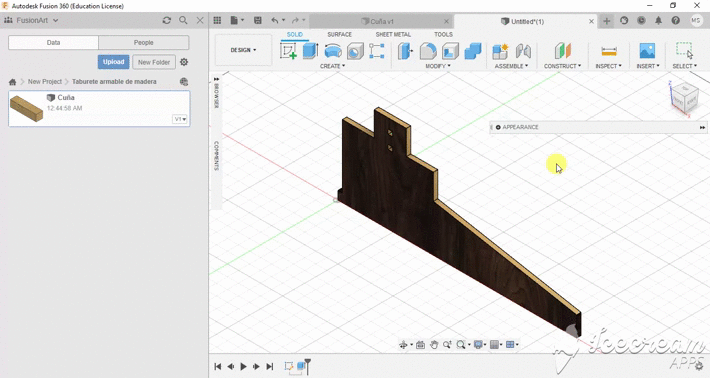The image size is (710, 378).
Task: Open the job status clock icon
Action: [641, 20]
